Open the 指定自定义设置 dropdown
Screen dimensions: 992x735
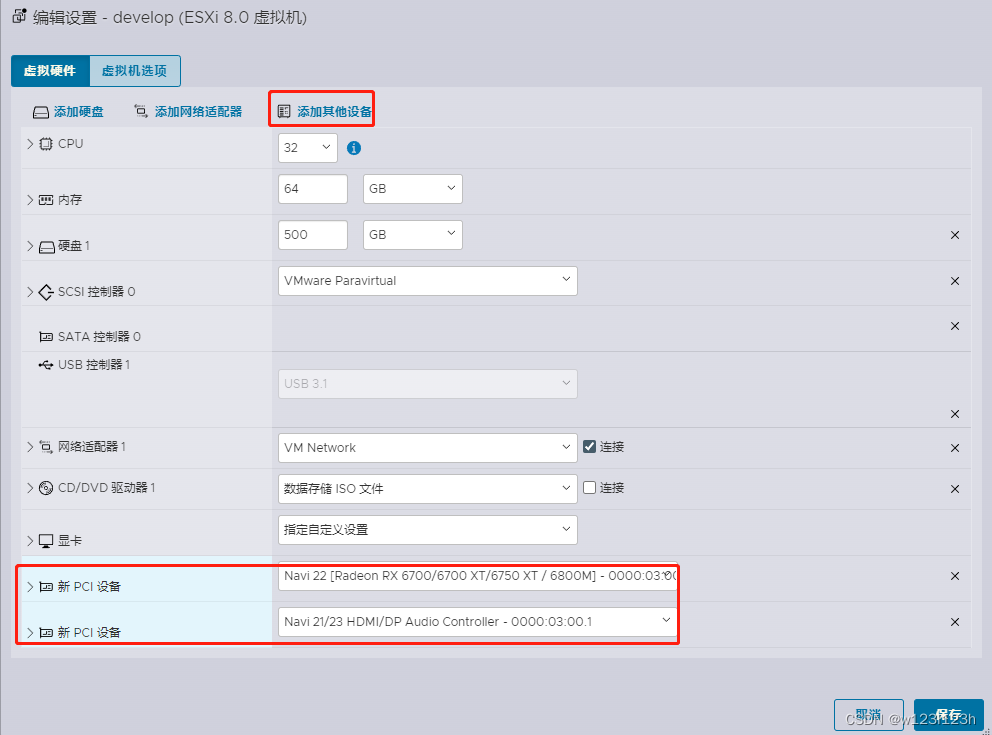(428, 530)
